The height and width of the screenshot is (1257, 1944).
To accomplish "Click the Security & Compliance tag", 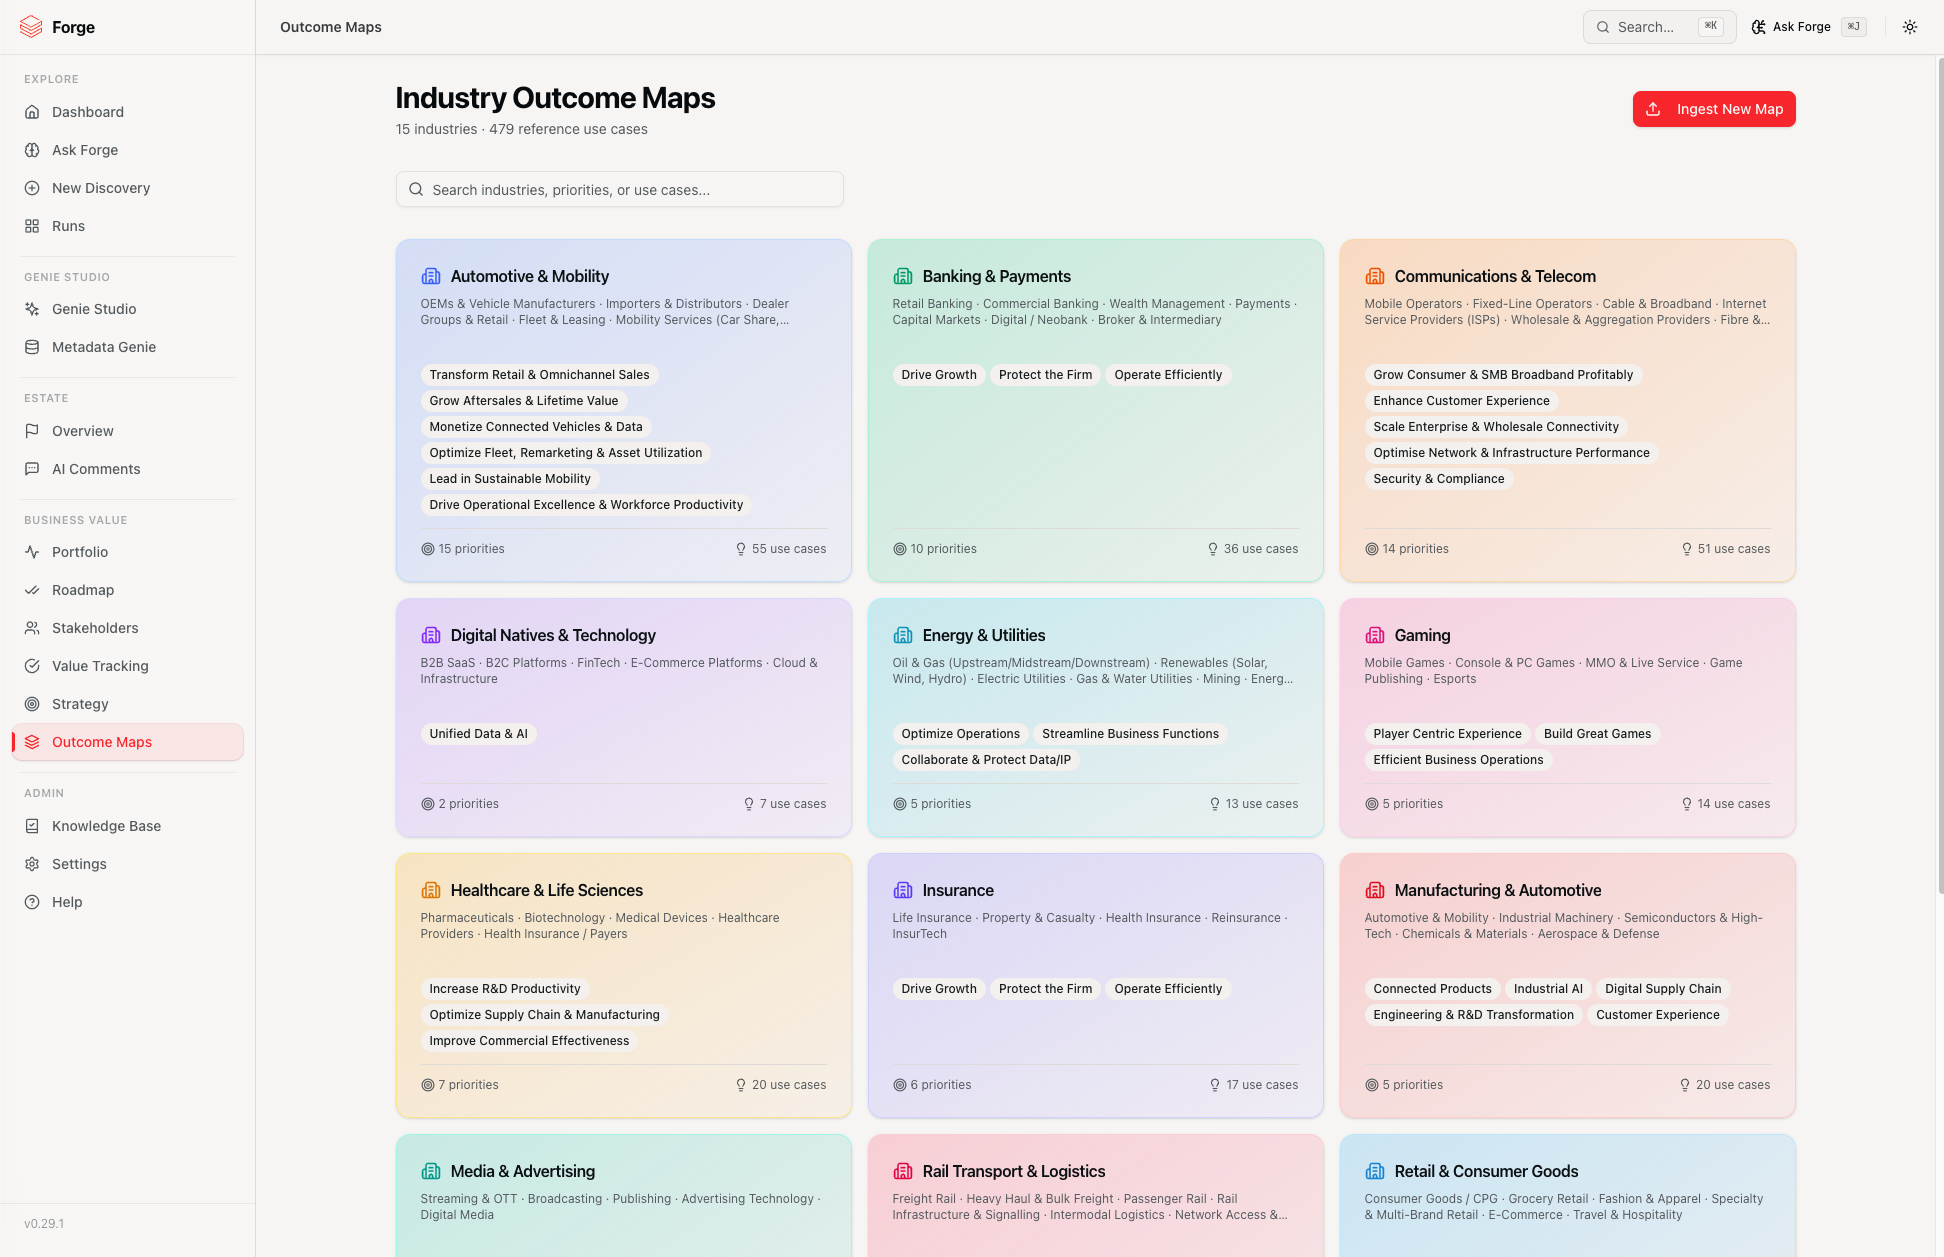I will pos(1438,479).
